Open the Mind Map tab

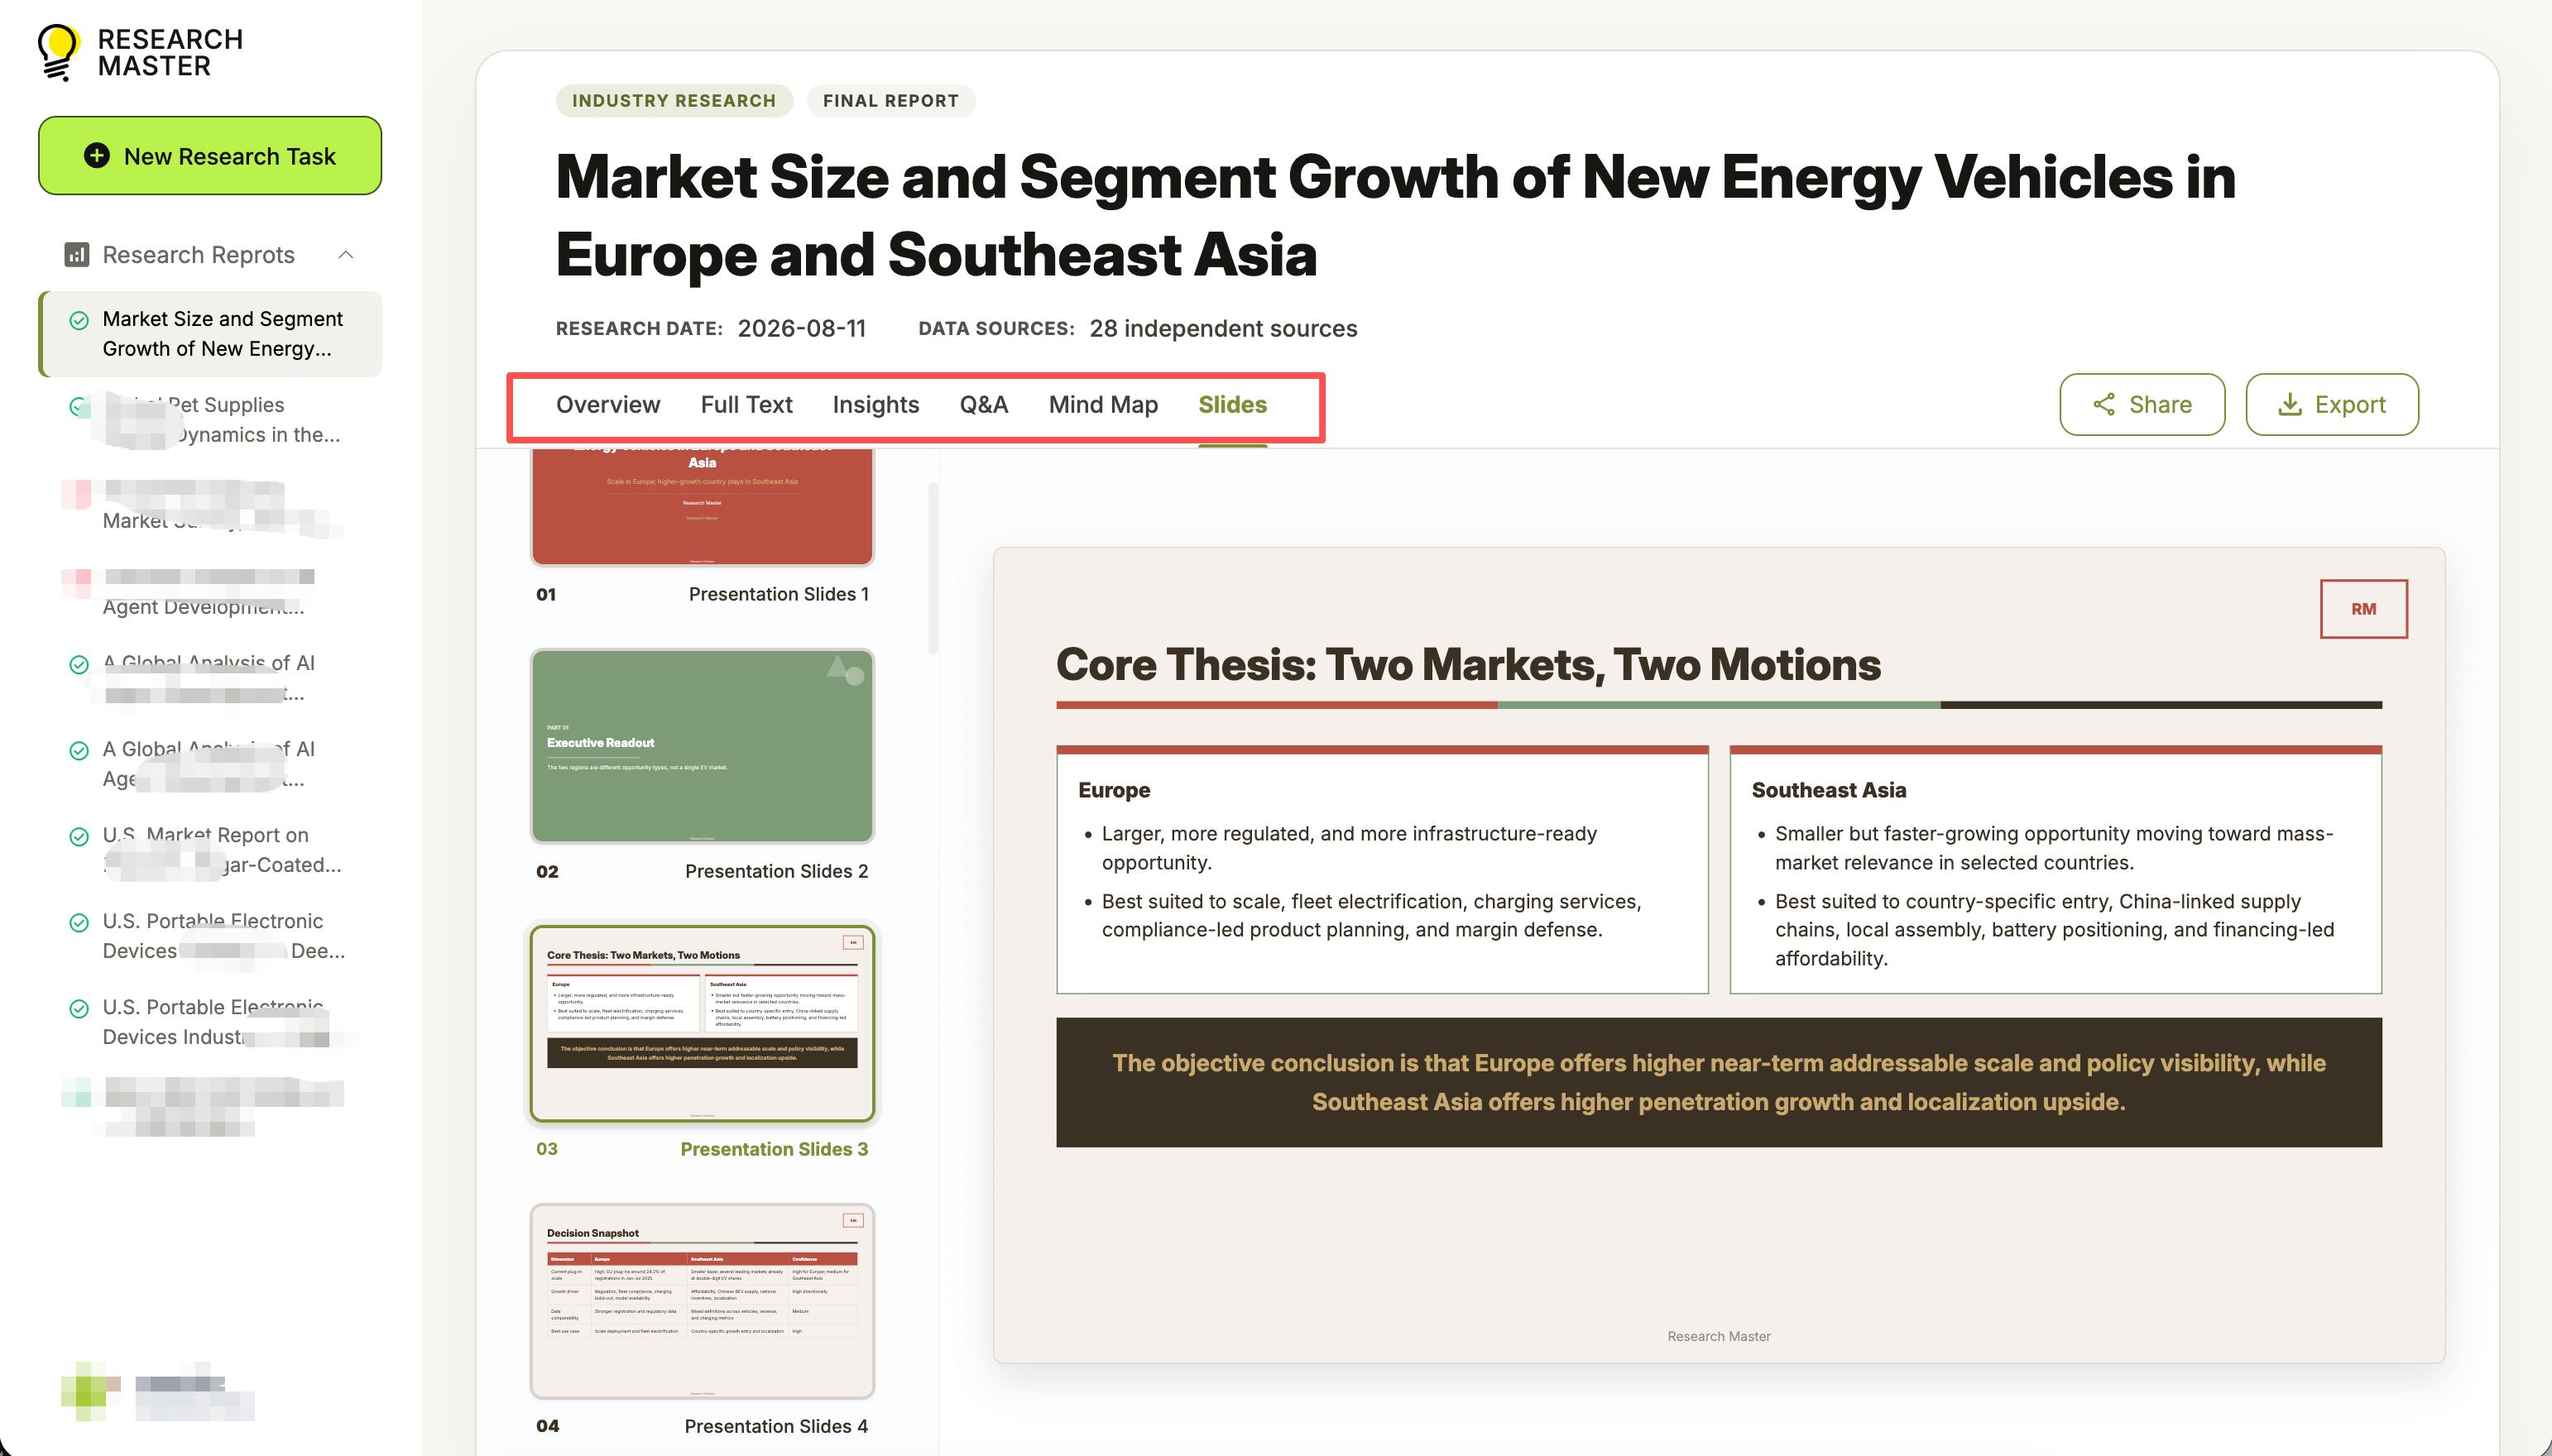click(1103, 404)
